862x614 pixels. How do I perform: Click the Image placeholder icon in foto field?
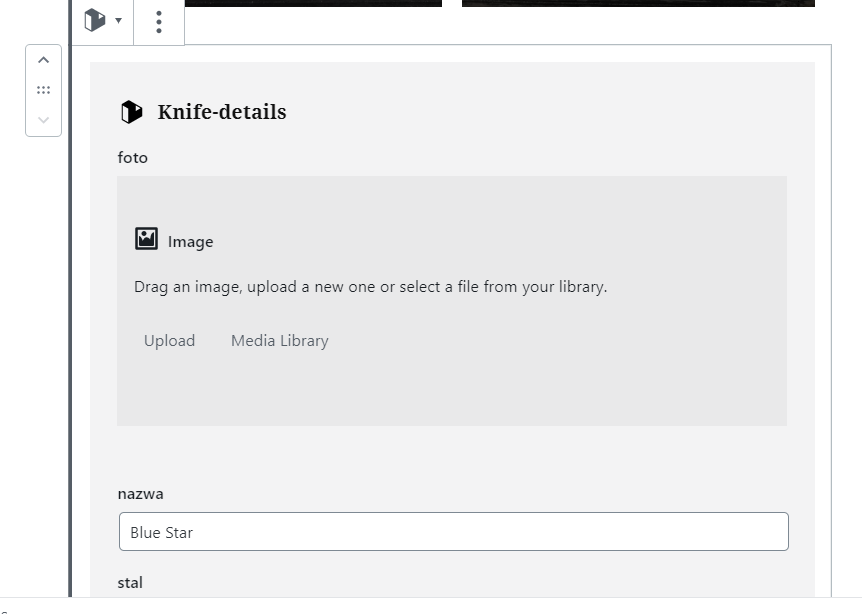(145, 238)
